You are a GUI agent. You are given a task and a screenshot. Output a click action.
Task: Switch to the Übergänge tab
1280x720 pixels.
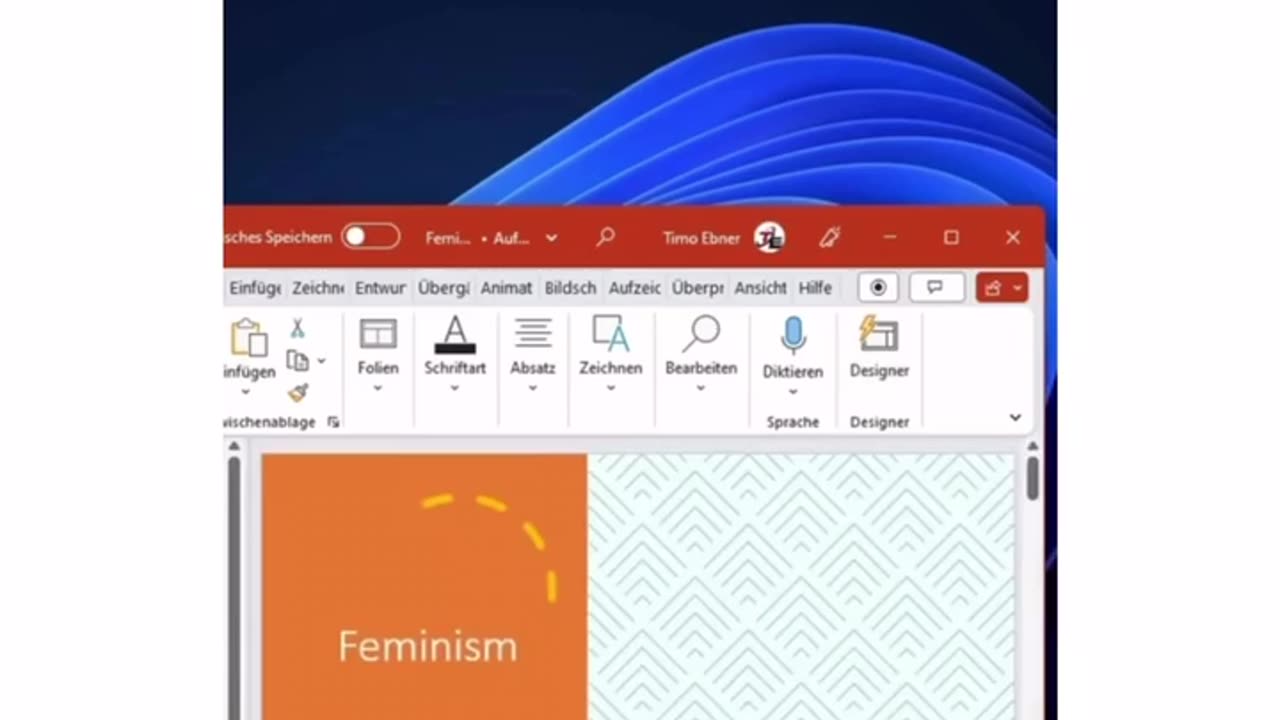(x=443, y=288)
